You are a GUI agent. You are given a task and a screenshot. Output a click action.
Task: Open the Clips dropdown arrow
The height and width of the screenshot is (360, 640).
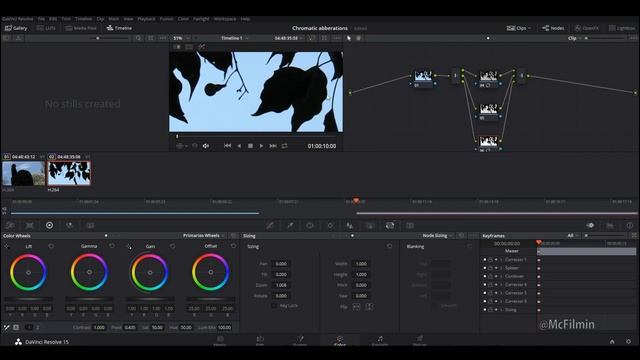tap(529, 28)
